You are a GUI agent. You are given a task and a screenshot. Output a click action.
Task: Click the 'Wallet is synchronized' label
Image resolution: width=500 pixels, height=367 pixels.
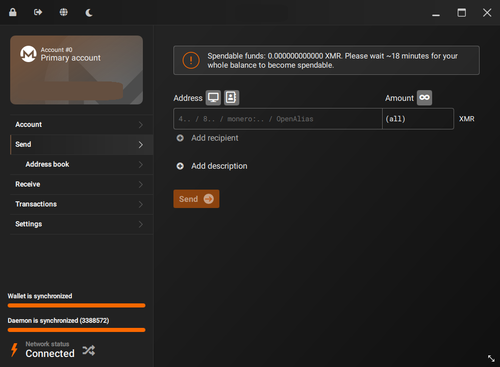click(40, 296)
